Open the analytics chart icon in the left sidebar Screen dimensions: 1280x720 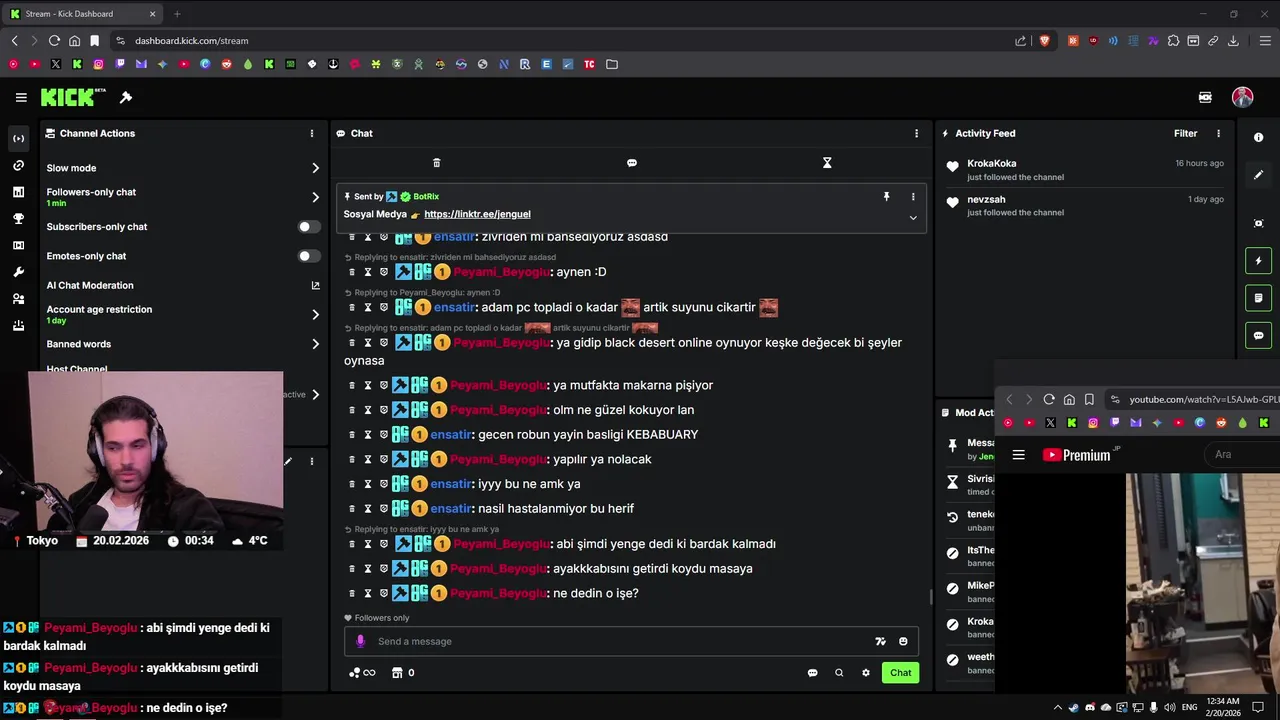pyautogui.click(x=18, y=192)
